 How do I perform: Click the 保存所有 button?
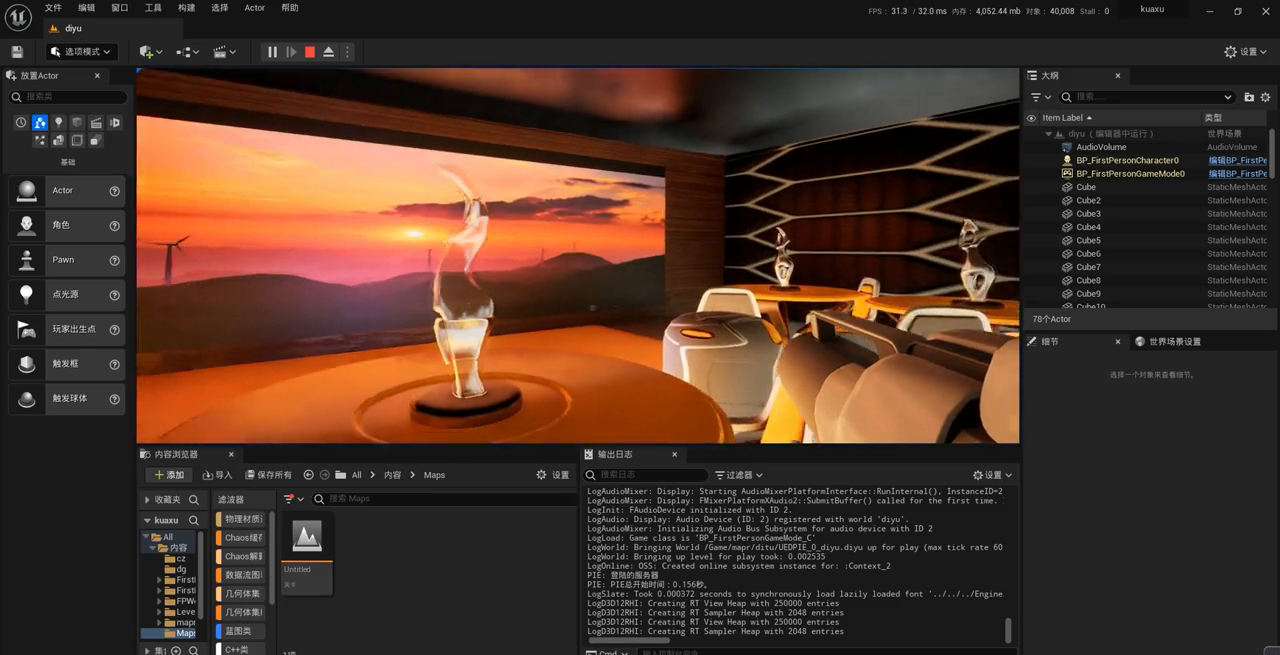(x=267, y=475)
